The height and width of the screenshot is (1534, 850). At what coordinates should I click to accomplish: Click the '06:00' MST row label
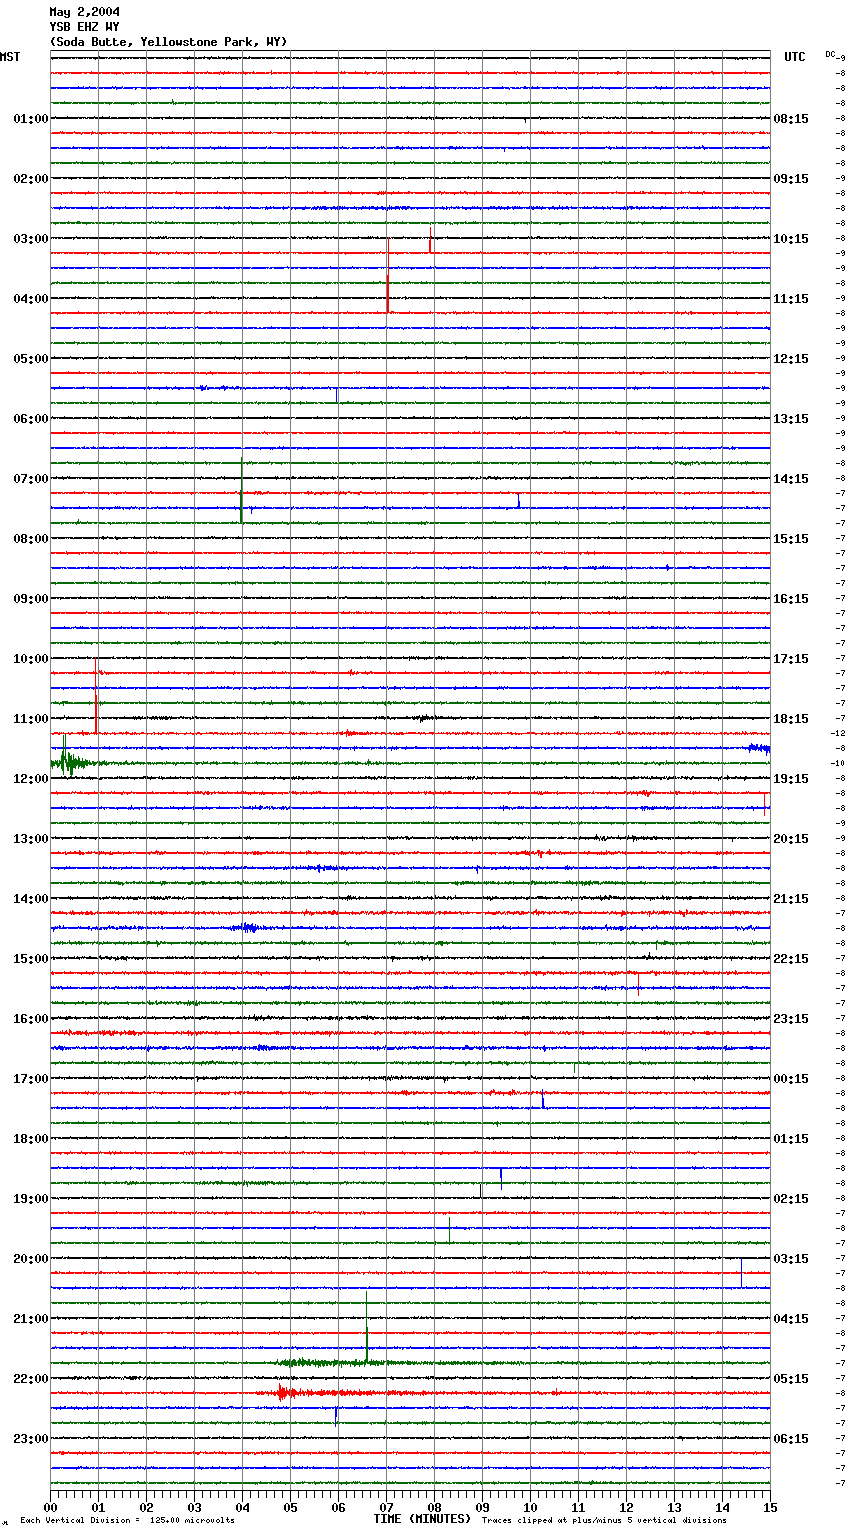coord(31,419)
